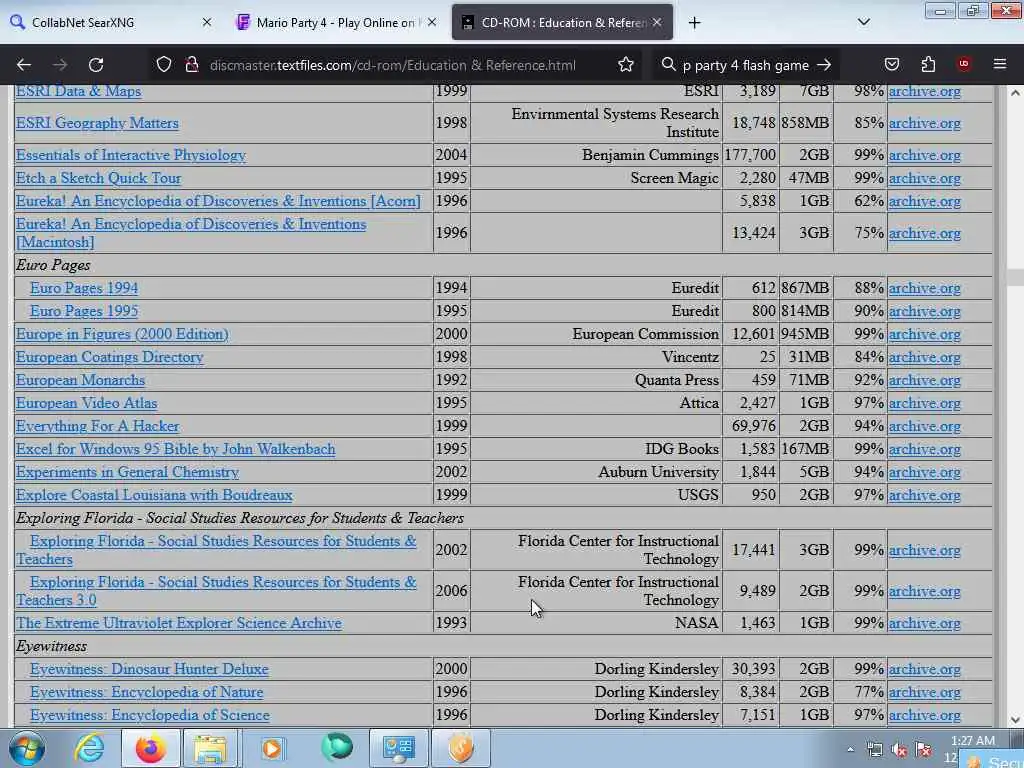Open archive.org link for Euro Pages 1994
The image size is (1024, 768).
coord(924,288)
